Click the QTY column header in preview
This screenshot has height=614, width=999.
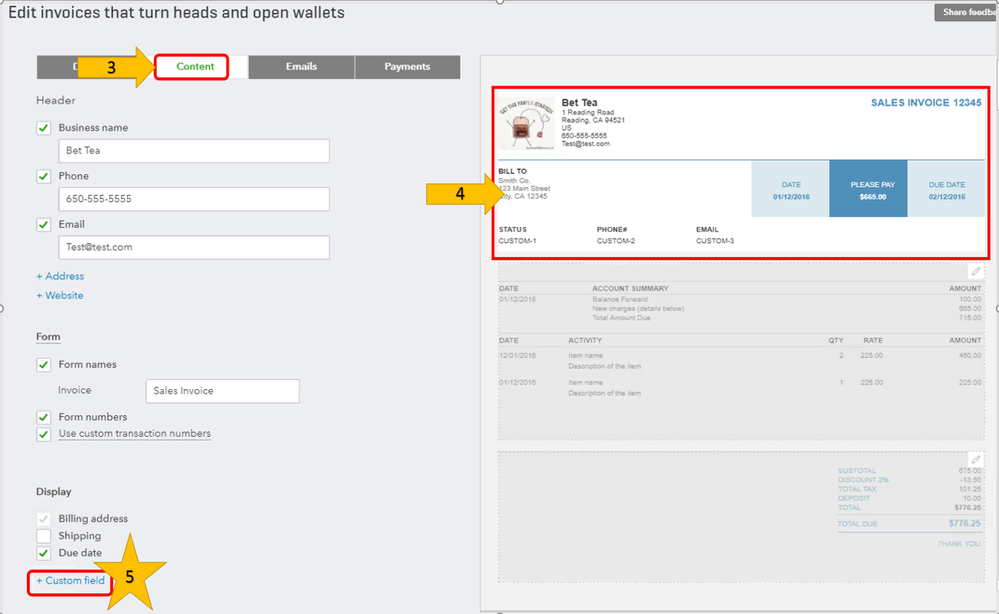(x=836, y=341)
